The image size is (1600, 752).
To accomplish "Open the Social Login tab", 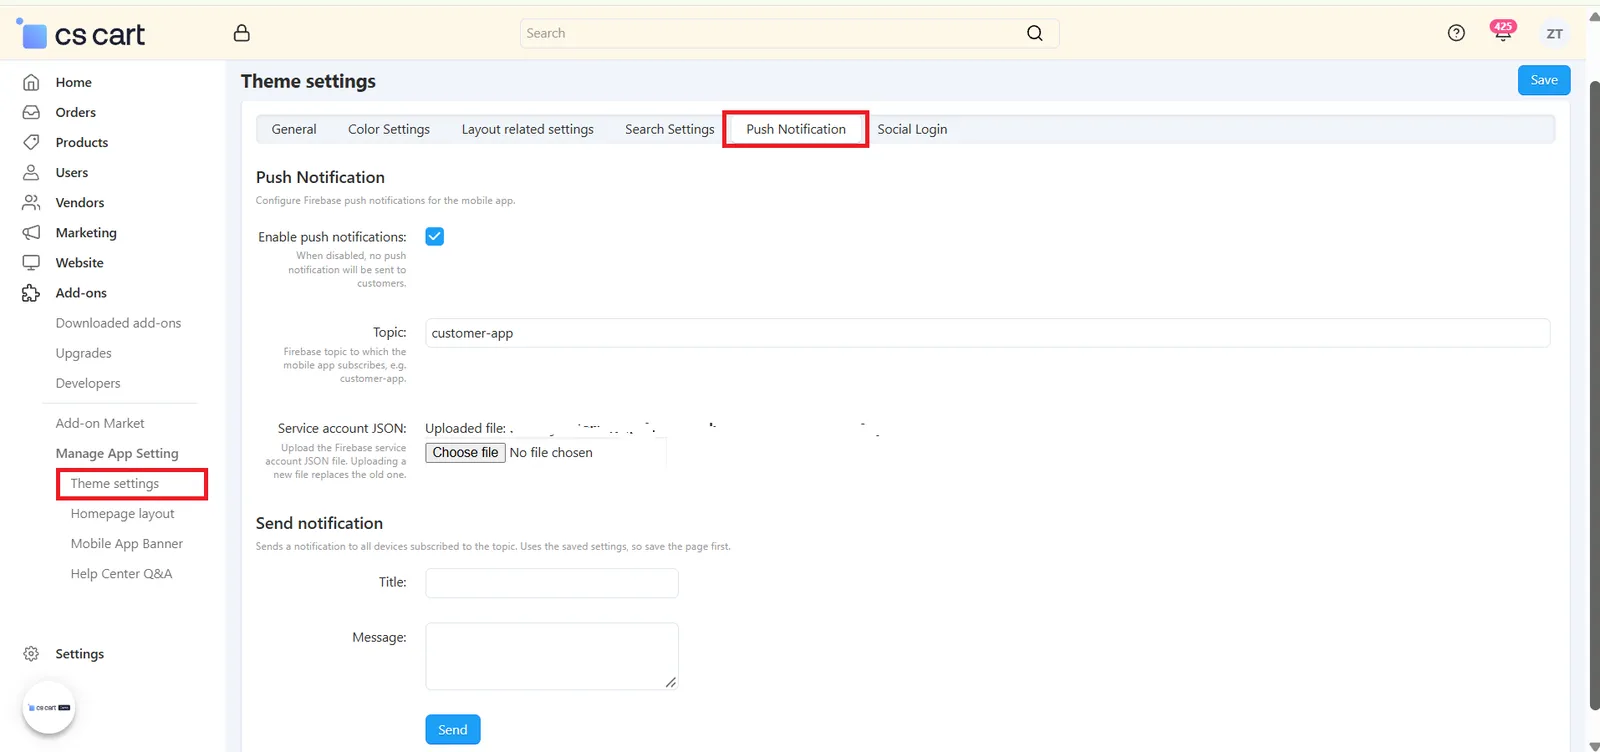I will coord(912,129).
